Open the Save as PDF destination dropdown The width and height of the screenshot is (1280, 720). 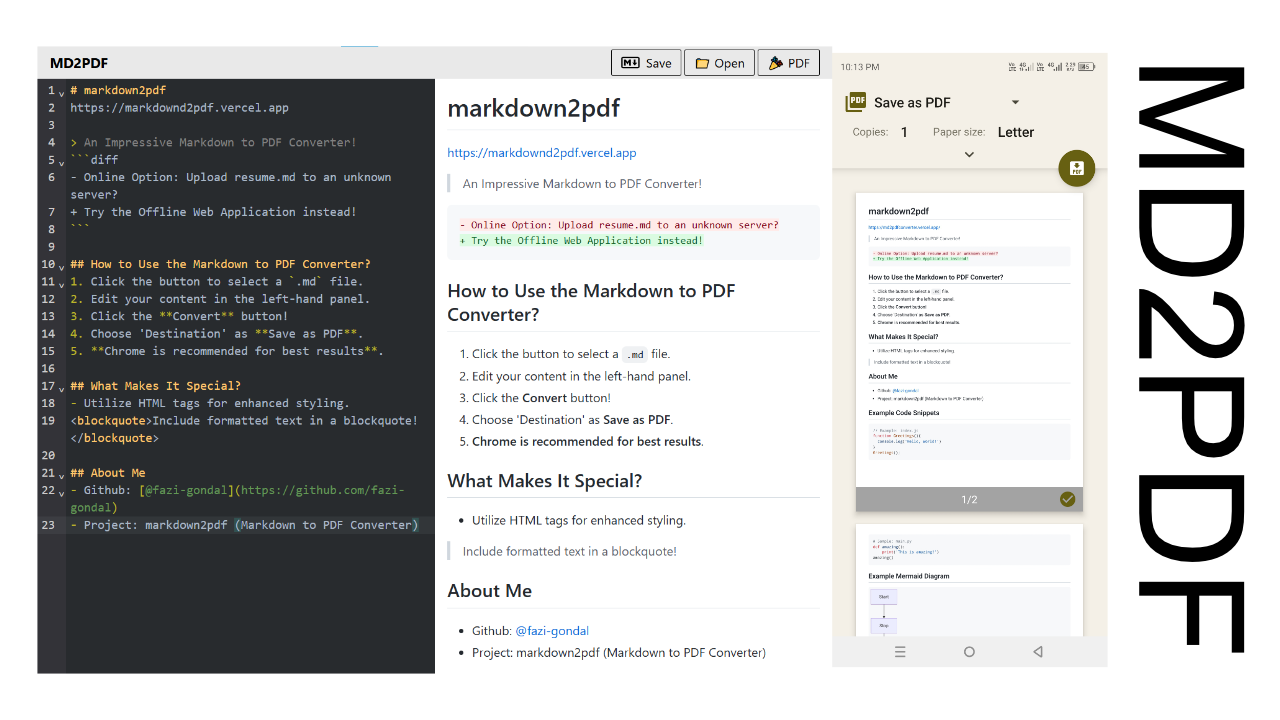pos(1015,102)
